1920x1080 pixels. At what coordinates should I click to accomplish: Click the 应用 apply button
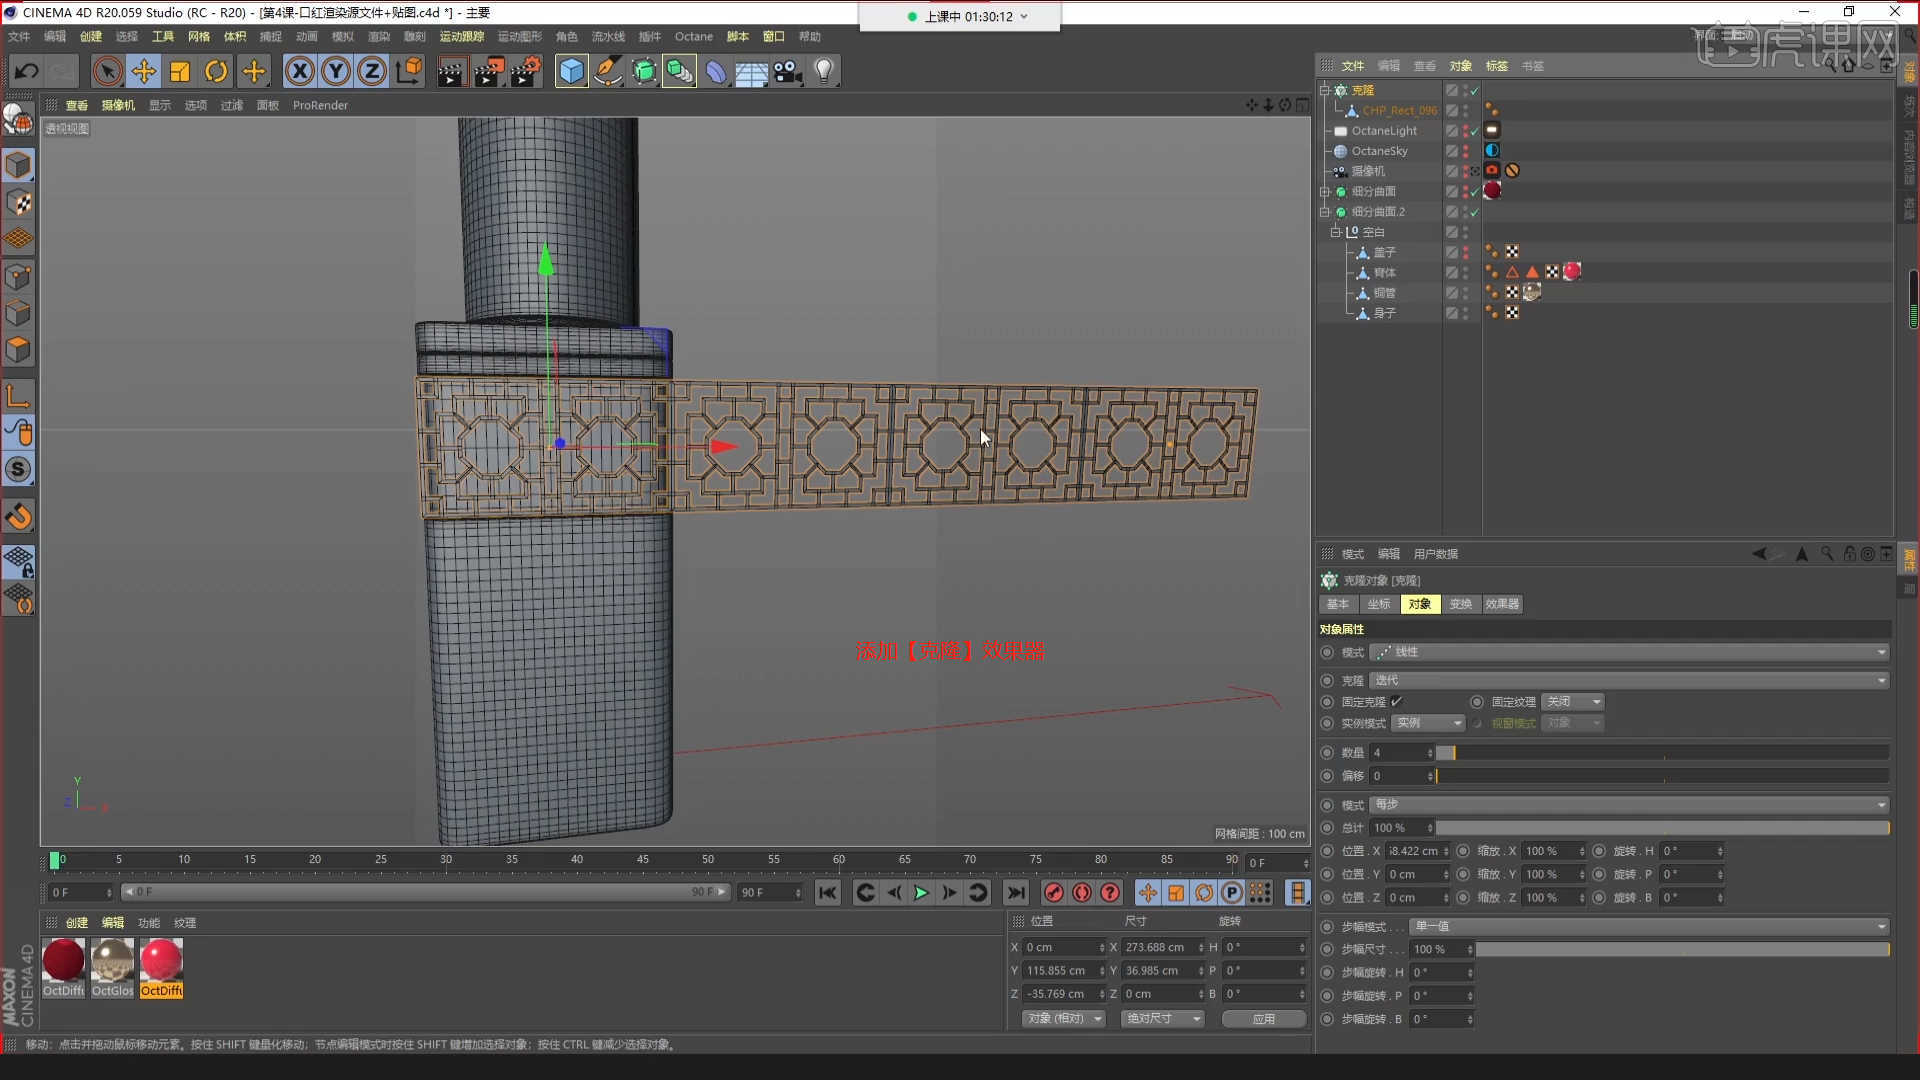tap(1263, 1019)
